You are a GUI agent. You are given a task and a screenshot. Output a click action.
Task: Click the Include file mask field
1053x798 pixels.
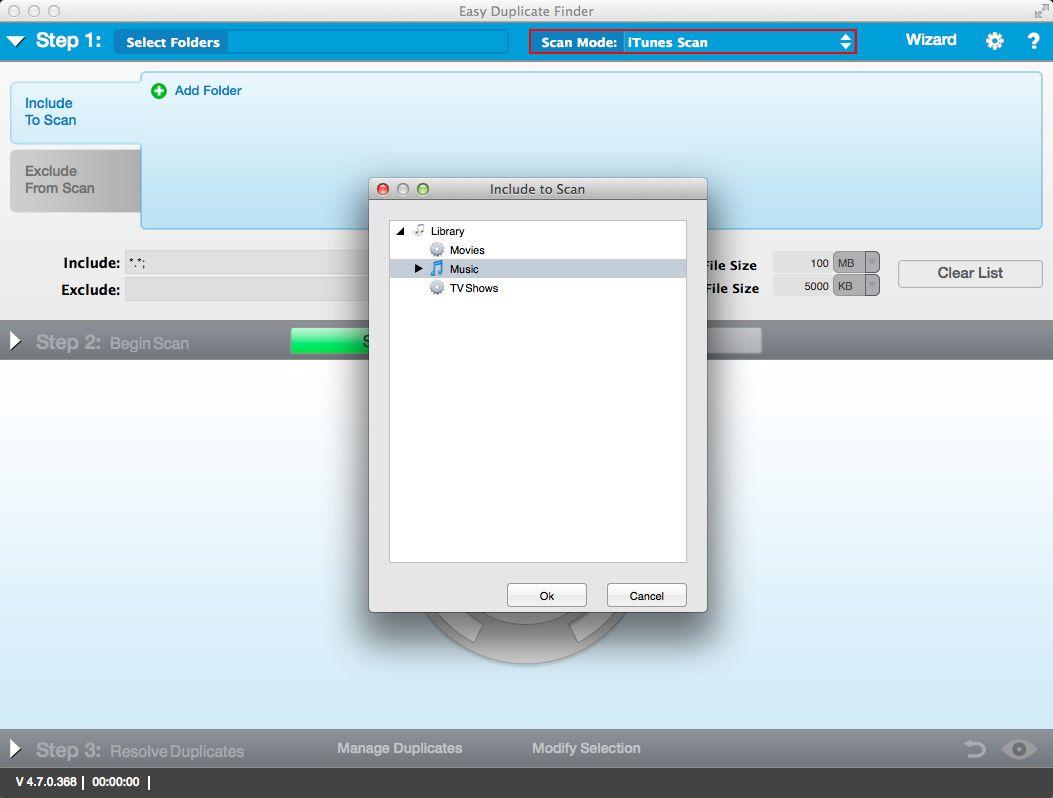(245, 263)
